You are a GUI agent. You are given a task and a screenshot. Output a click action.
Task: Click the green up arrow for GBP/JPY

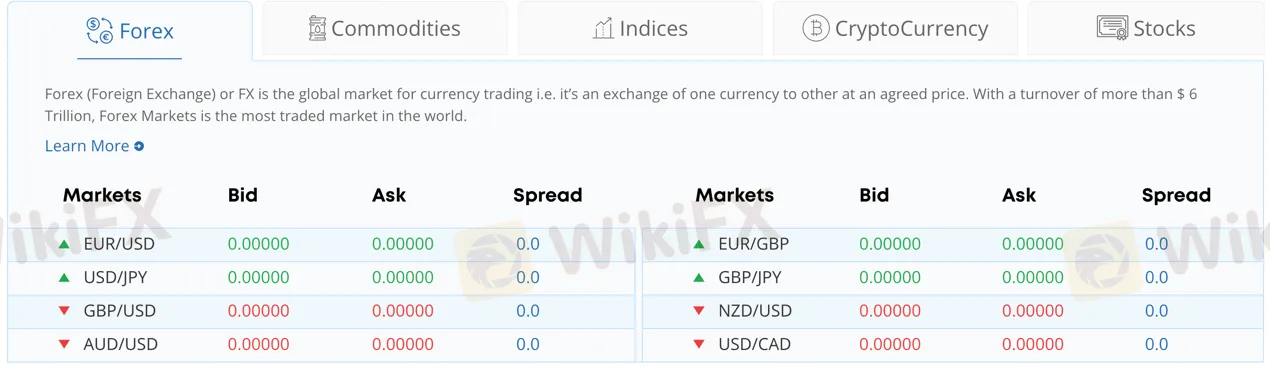[699, 277]
